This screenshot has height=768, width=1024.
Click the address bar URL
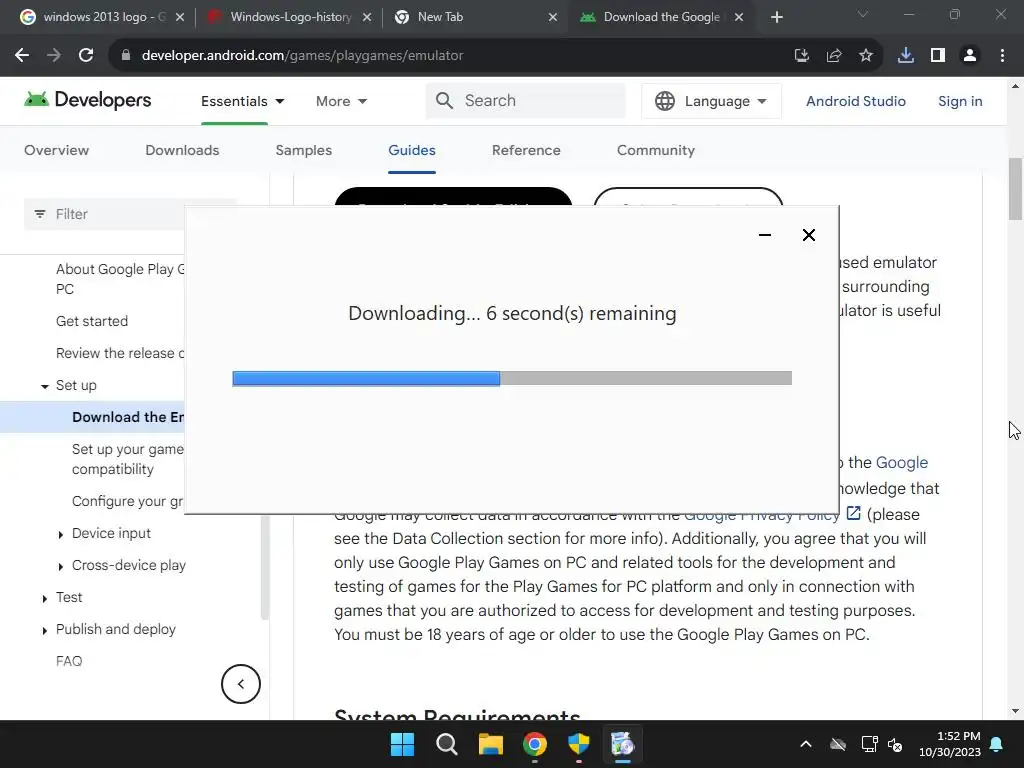point(302,56)
